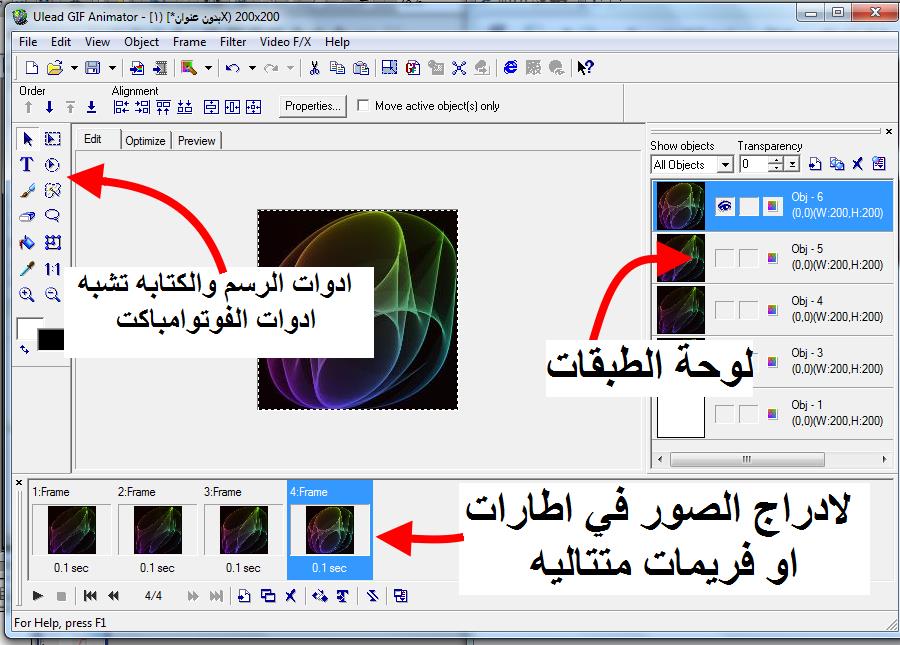This screenshot has height=645, width=900.
Task: Hide Obj - 6 using eye icon
Action: (x=725, y=206)
